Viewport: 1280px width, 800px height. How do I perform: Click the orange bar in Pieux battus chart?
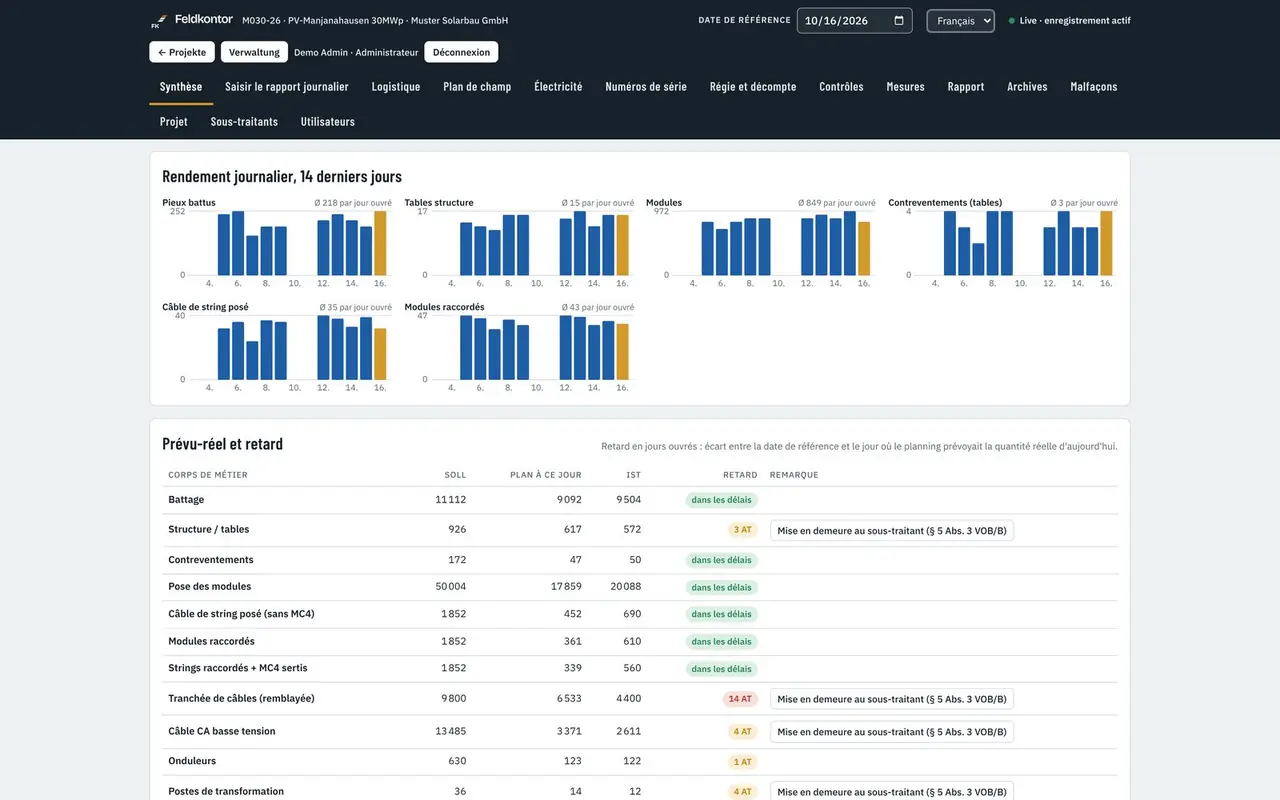click(x=380, y=243)
